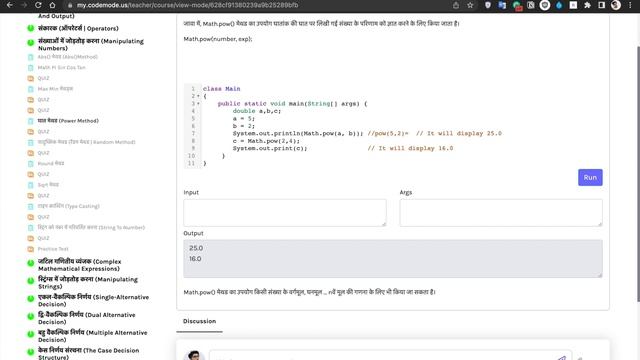Open the Type Casting lesson
Image resolution: width=640 pixels, height=360 pixels.
pyautogui.click(x=69, y=206)
